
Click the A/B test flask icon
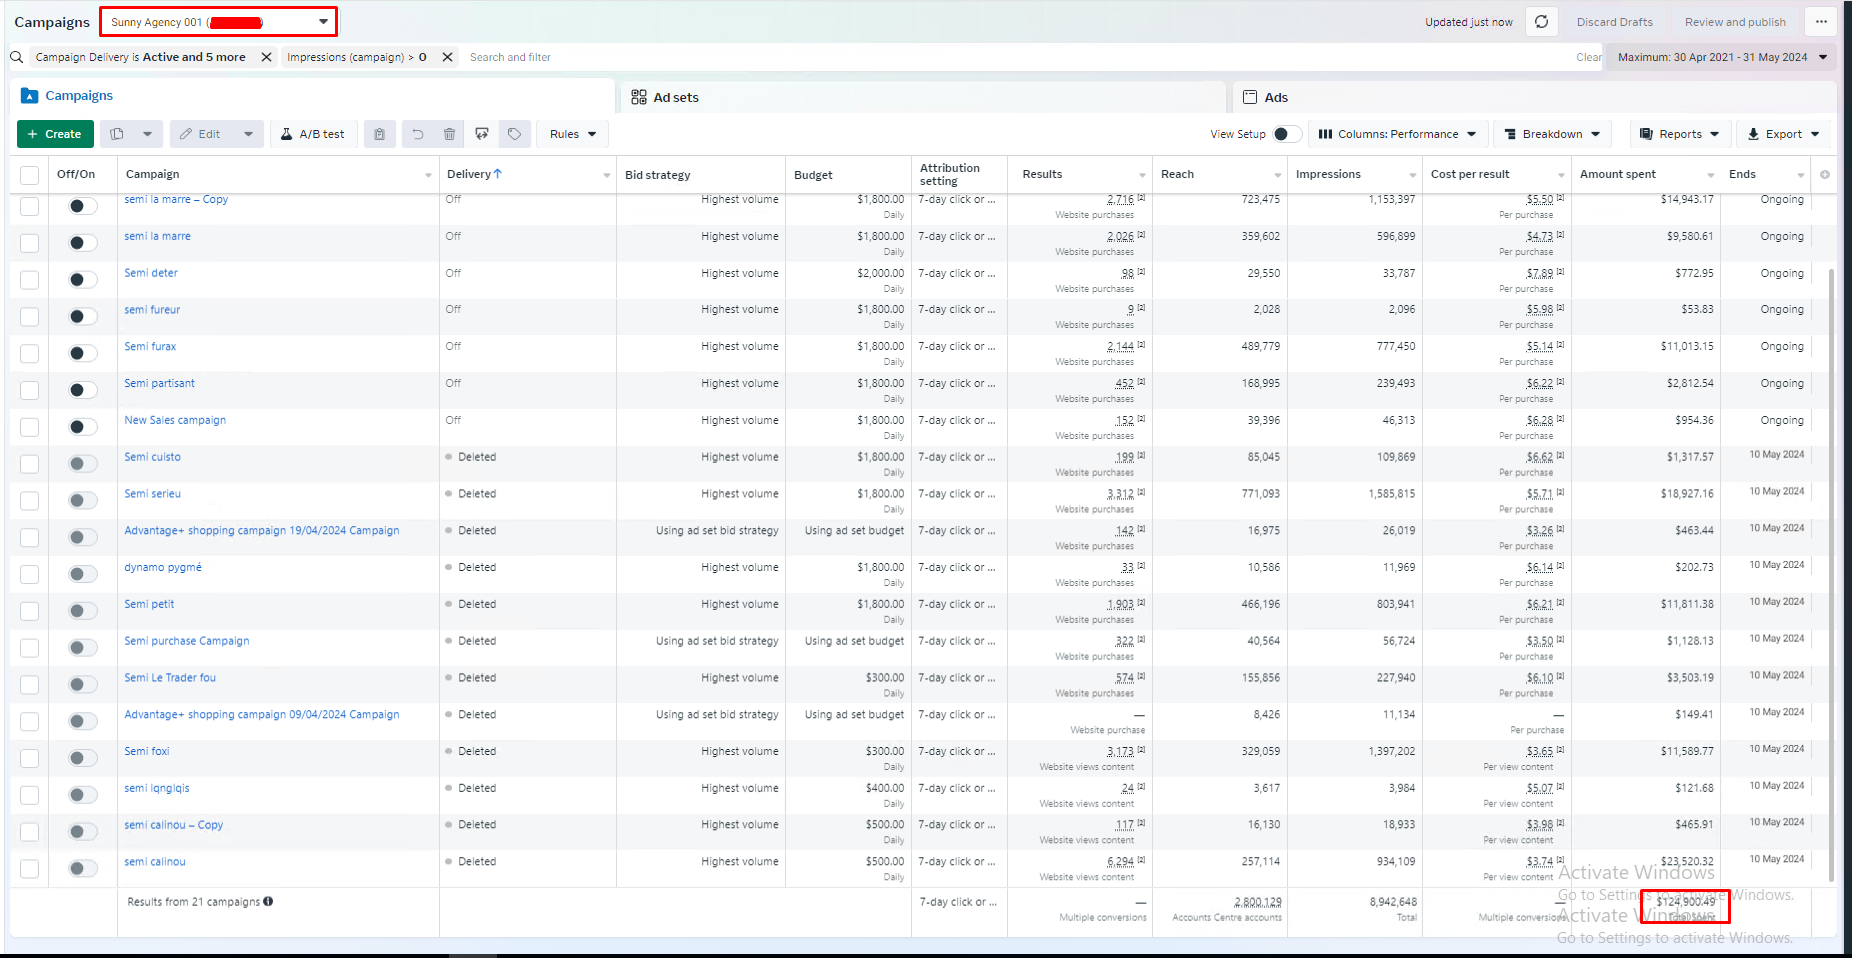coord(286,134)
